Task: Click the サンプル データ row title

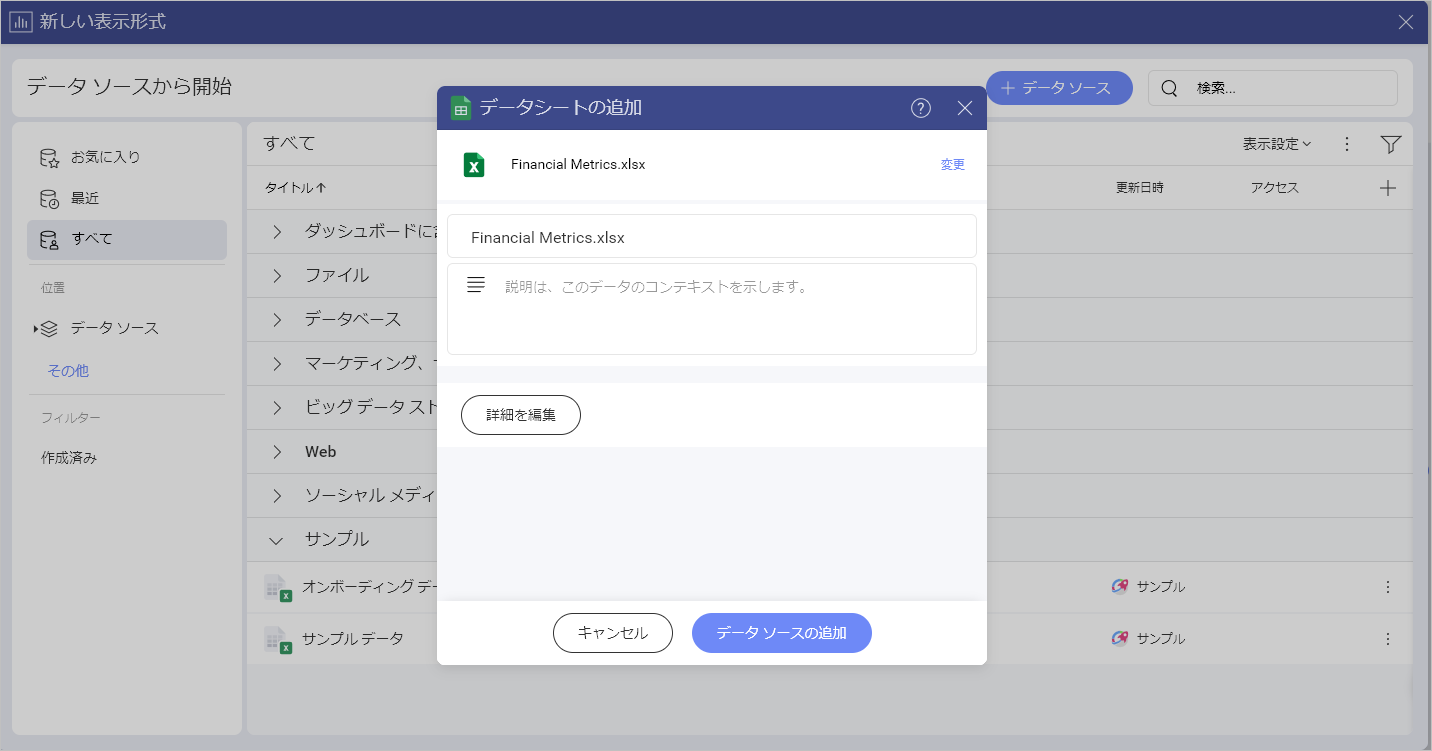Action: point(353,639)
